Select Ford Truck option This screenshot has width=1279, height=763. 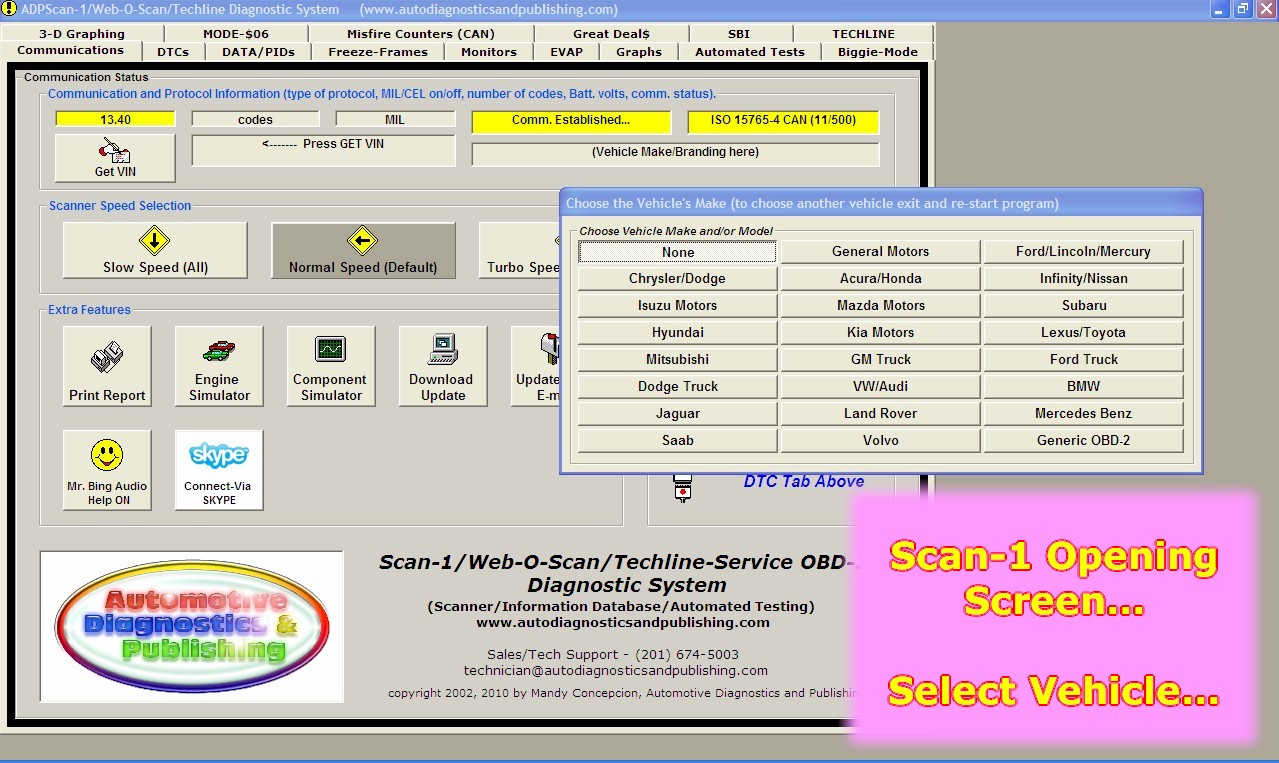click(x=1084, y=360)
